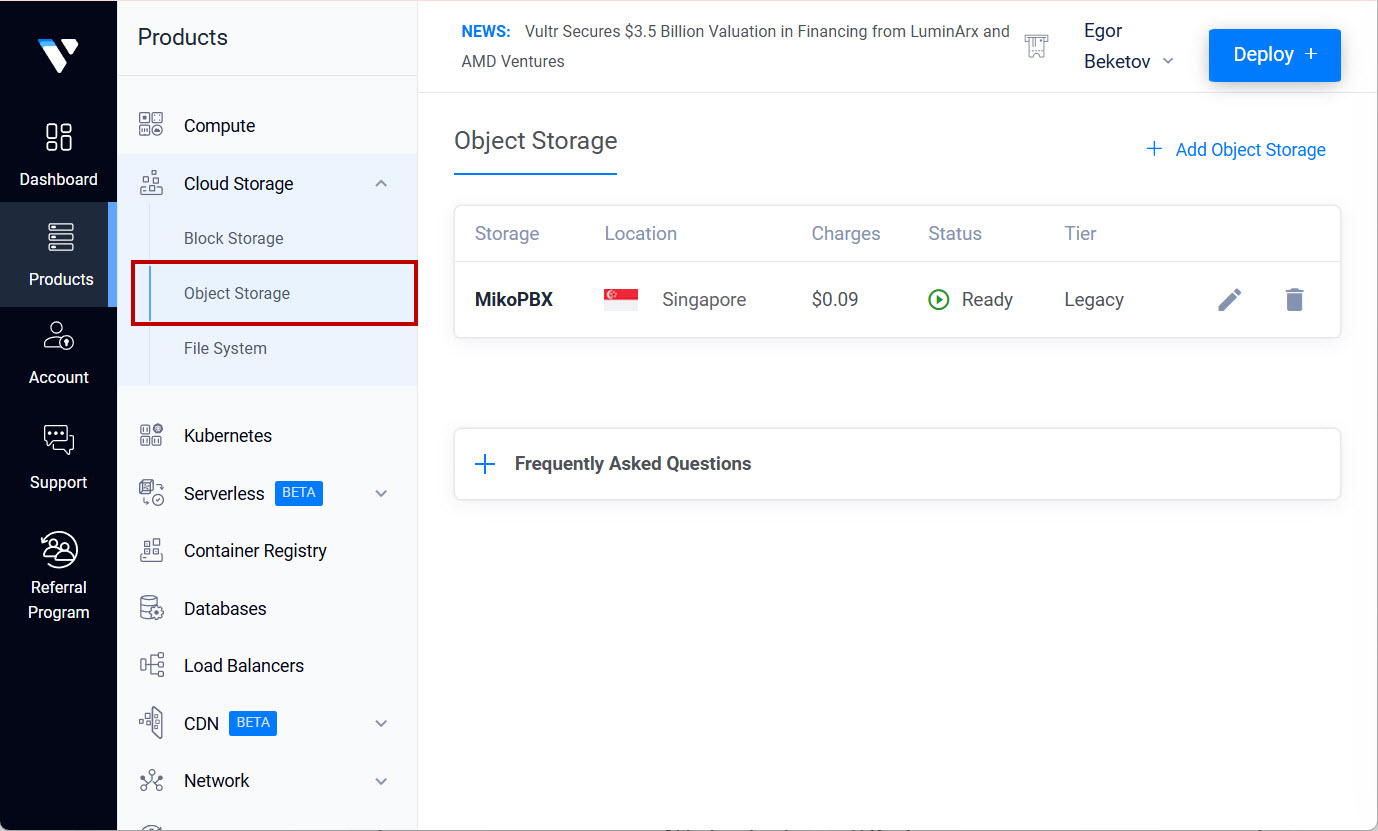
Task: Click the Add Object Storage link
Action: point(1236,150)
